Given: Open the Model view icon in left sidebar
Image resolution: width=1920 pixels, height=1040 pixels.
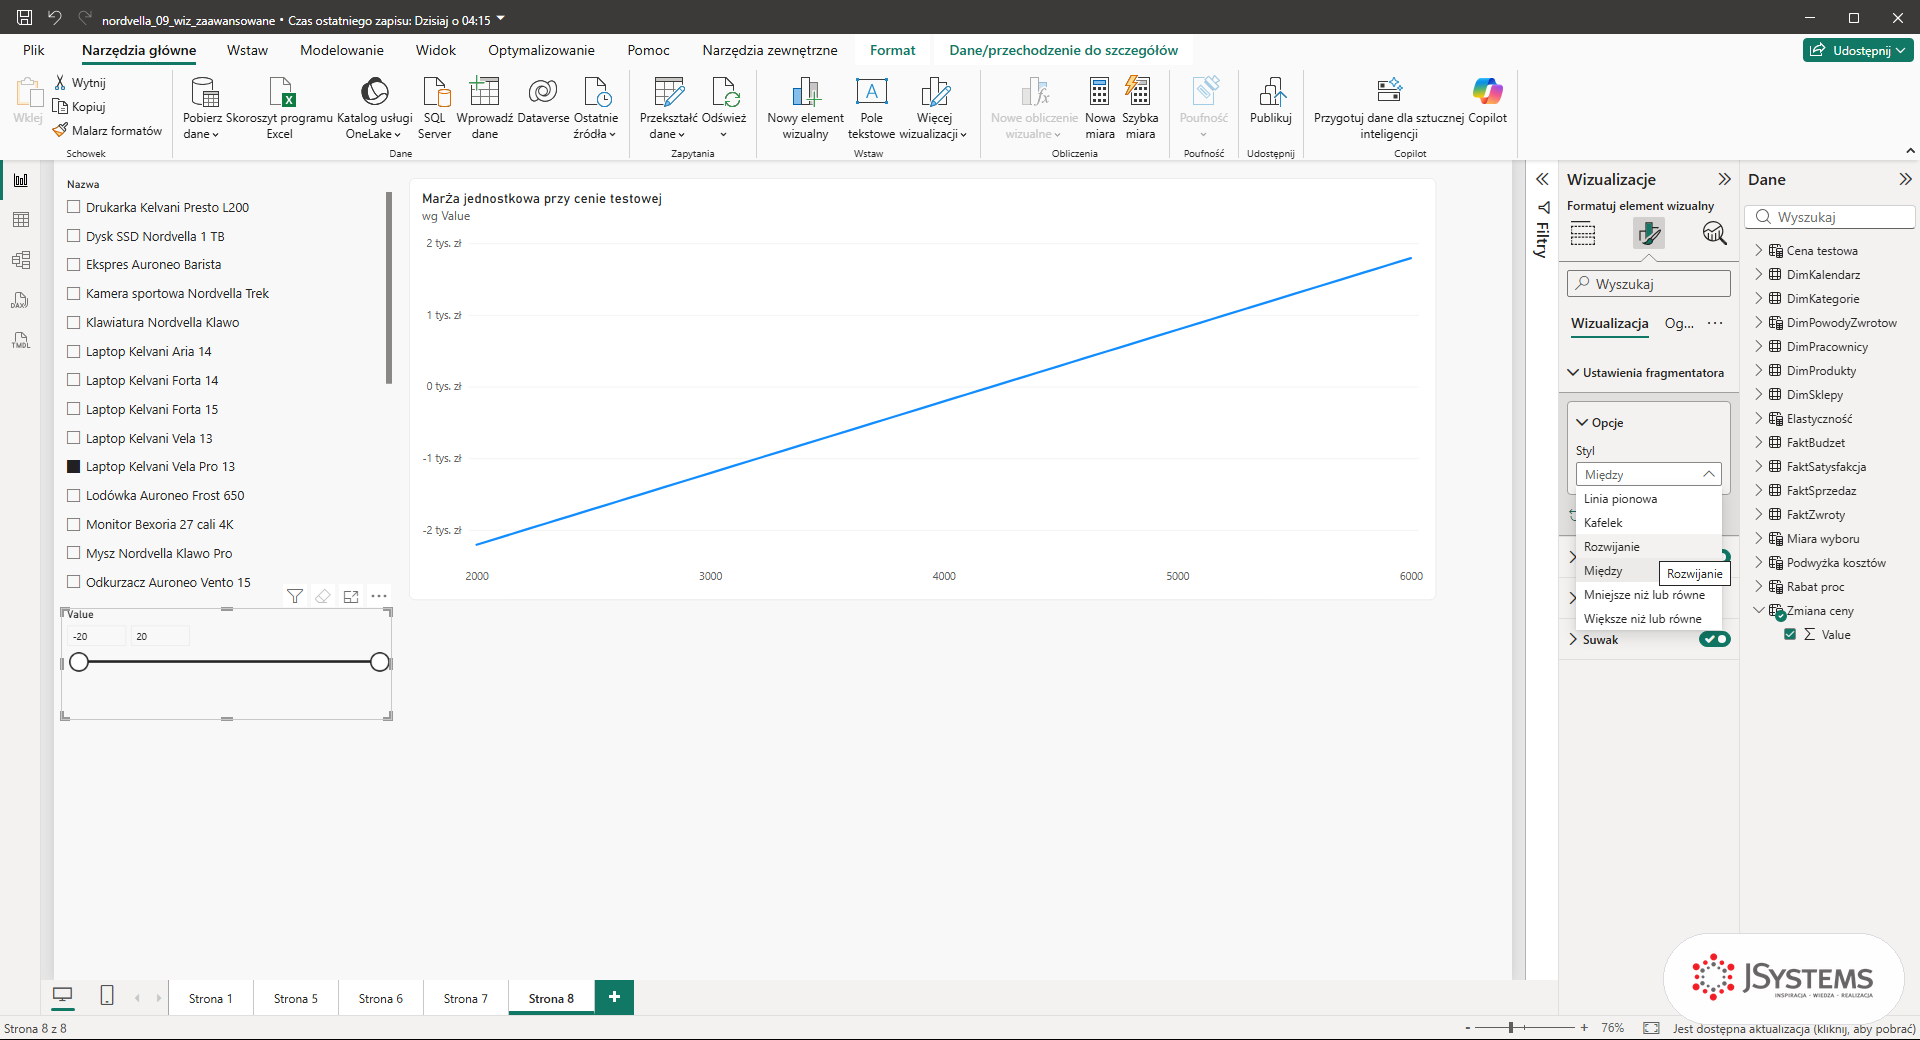Looking at the screenshot, I should [21, 260].
